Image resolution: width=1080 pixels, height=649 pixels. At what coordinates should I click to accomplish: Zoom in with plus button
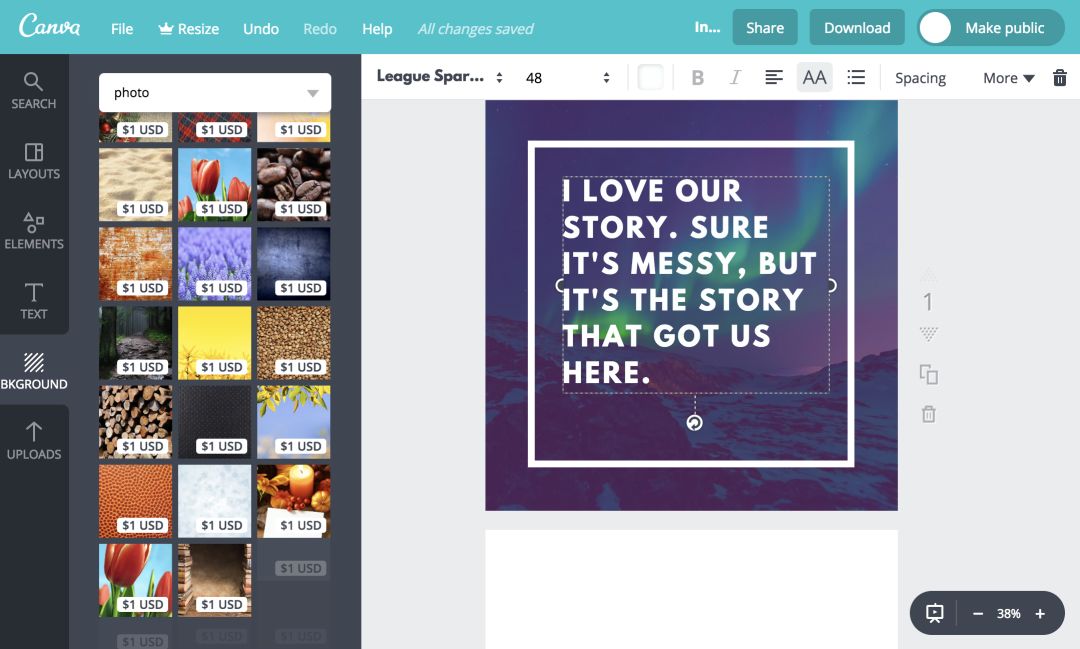point(1040,613)
